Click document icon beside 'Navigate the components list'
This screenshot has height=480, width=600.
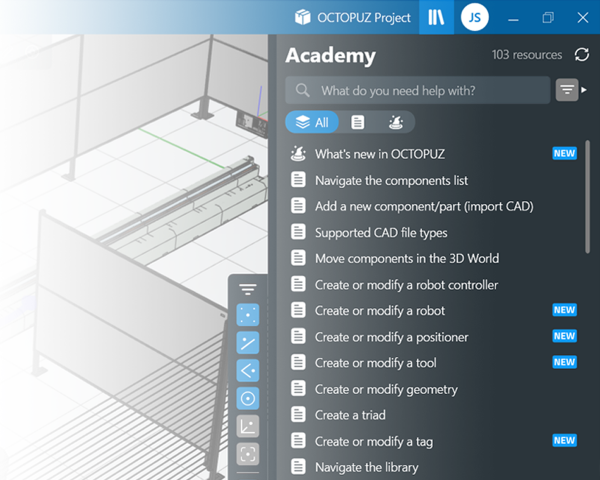[298, 180]
